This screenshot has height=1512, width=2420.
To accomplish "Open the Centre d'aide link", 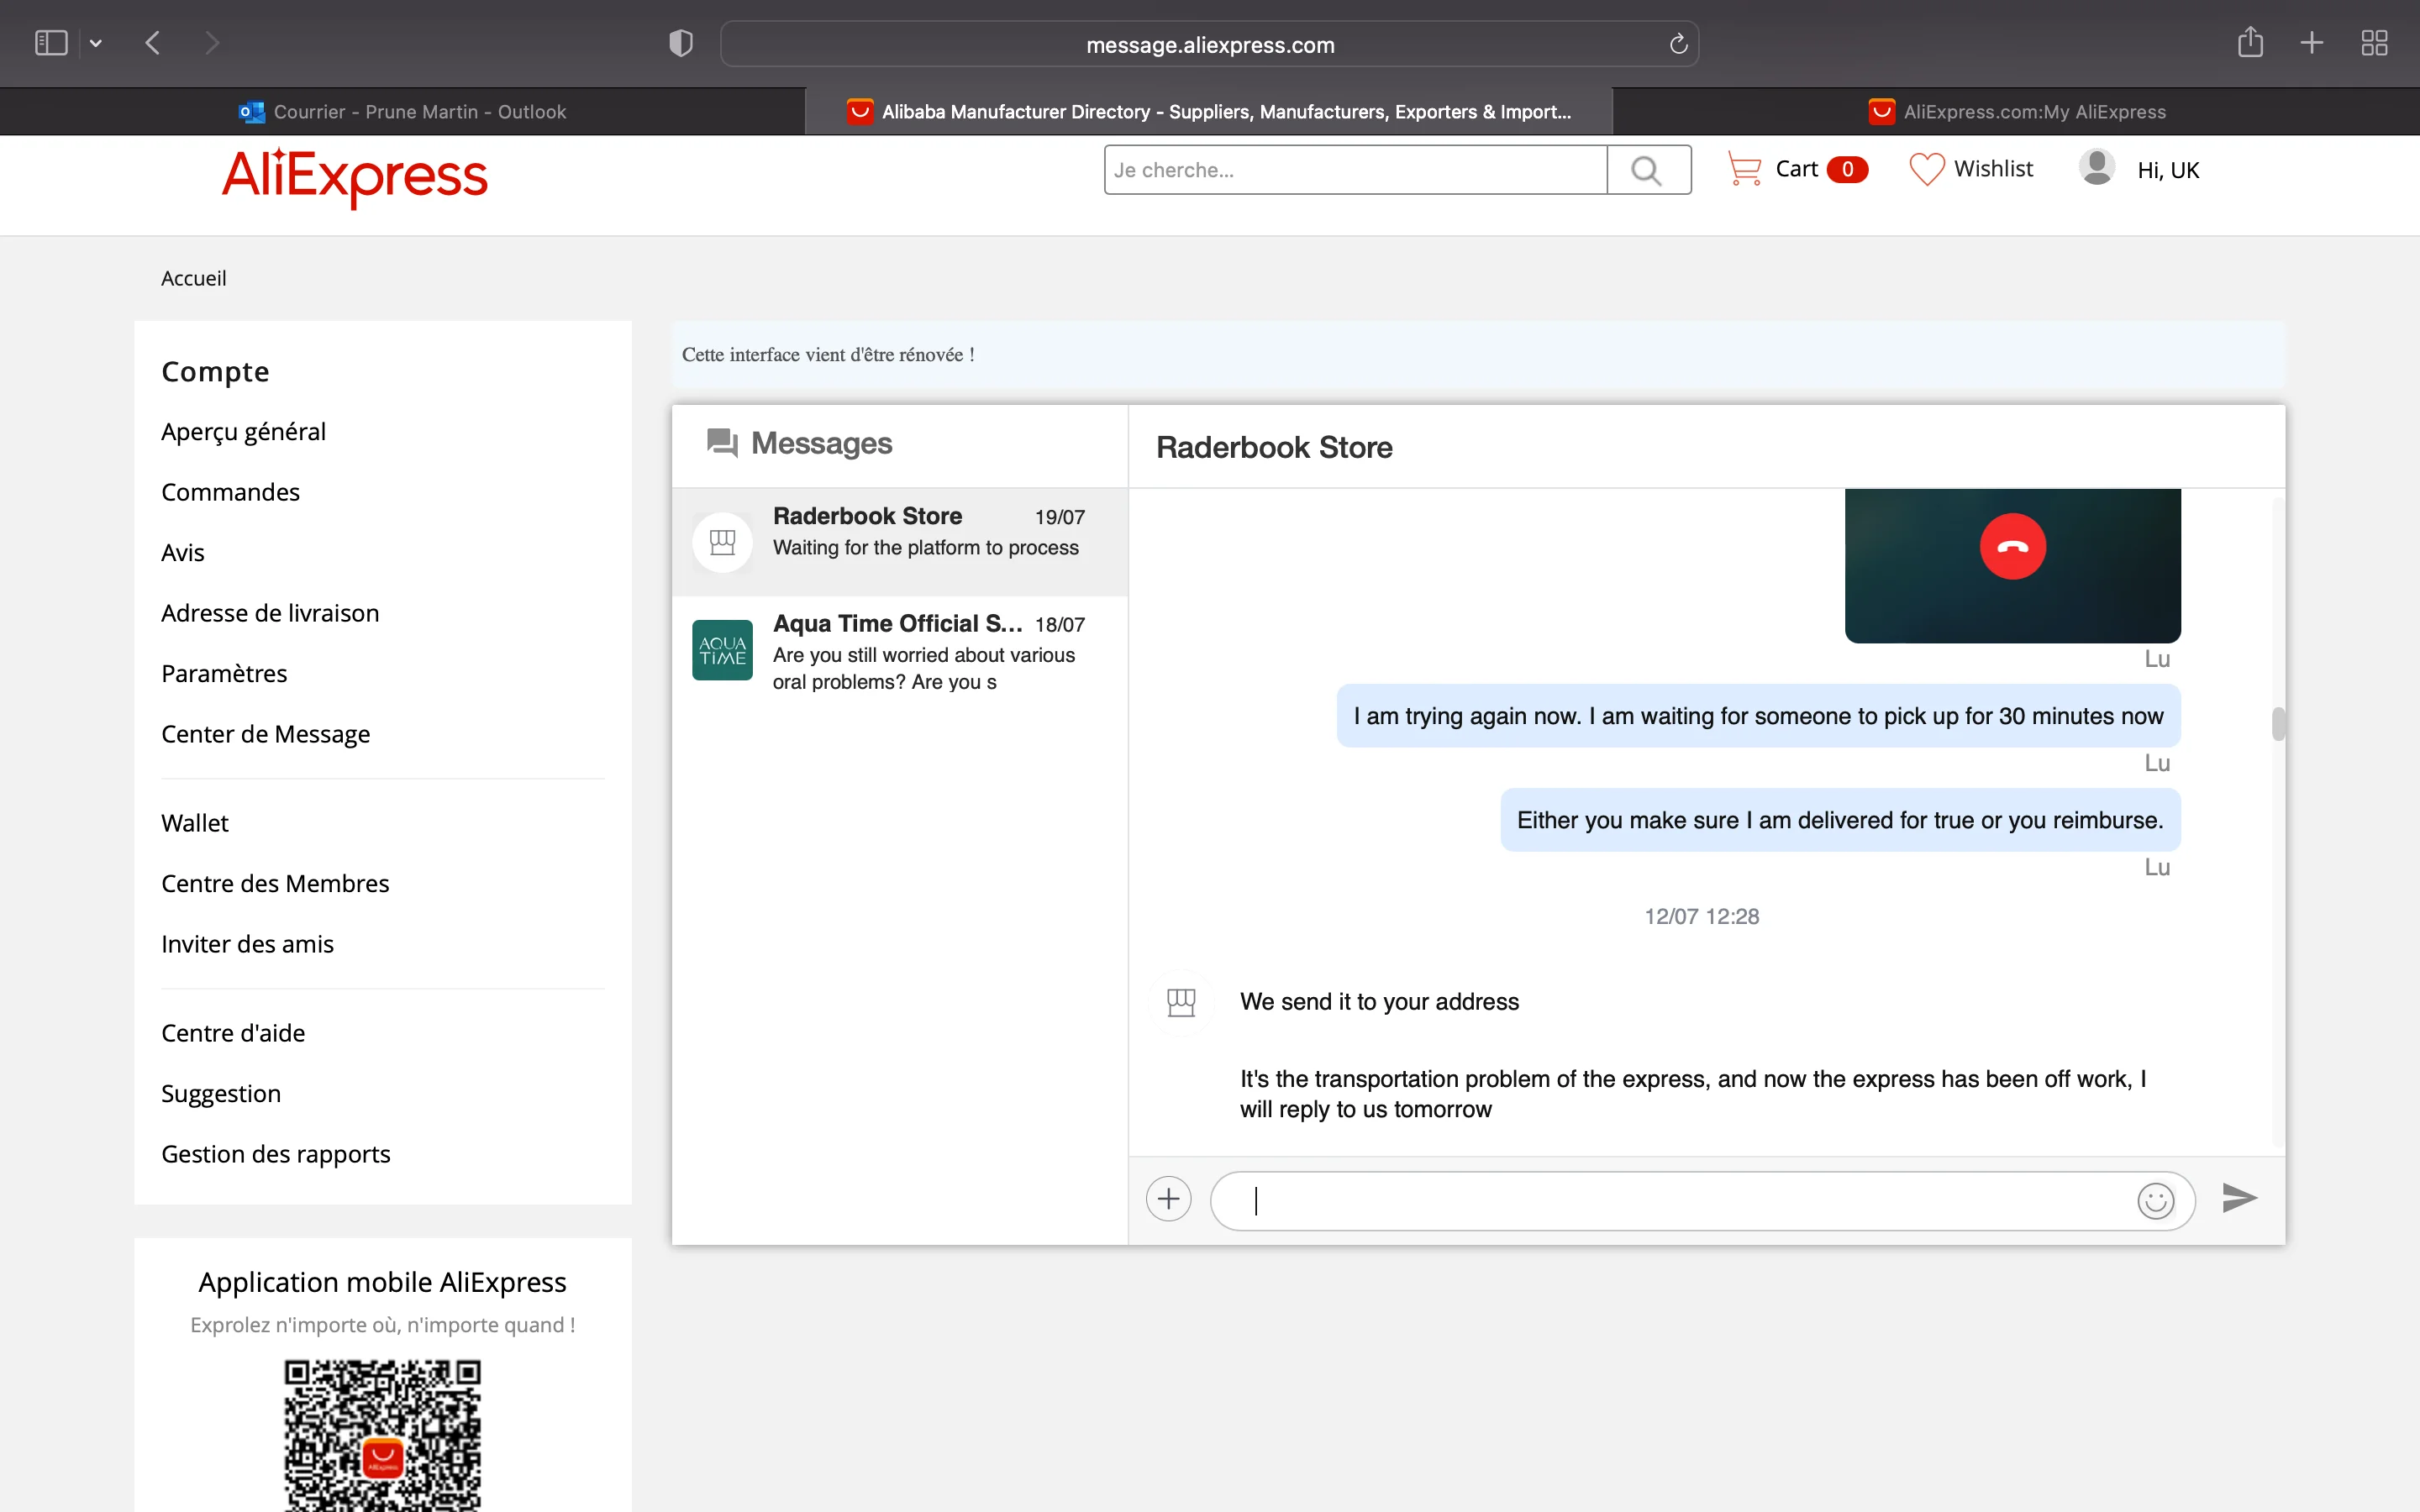I will [x=233, y=1033].
